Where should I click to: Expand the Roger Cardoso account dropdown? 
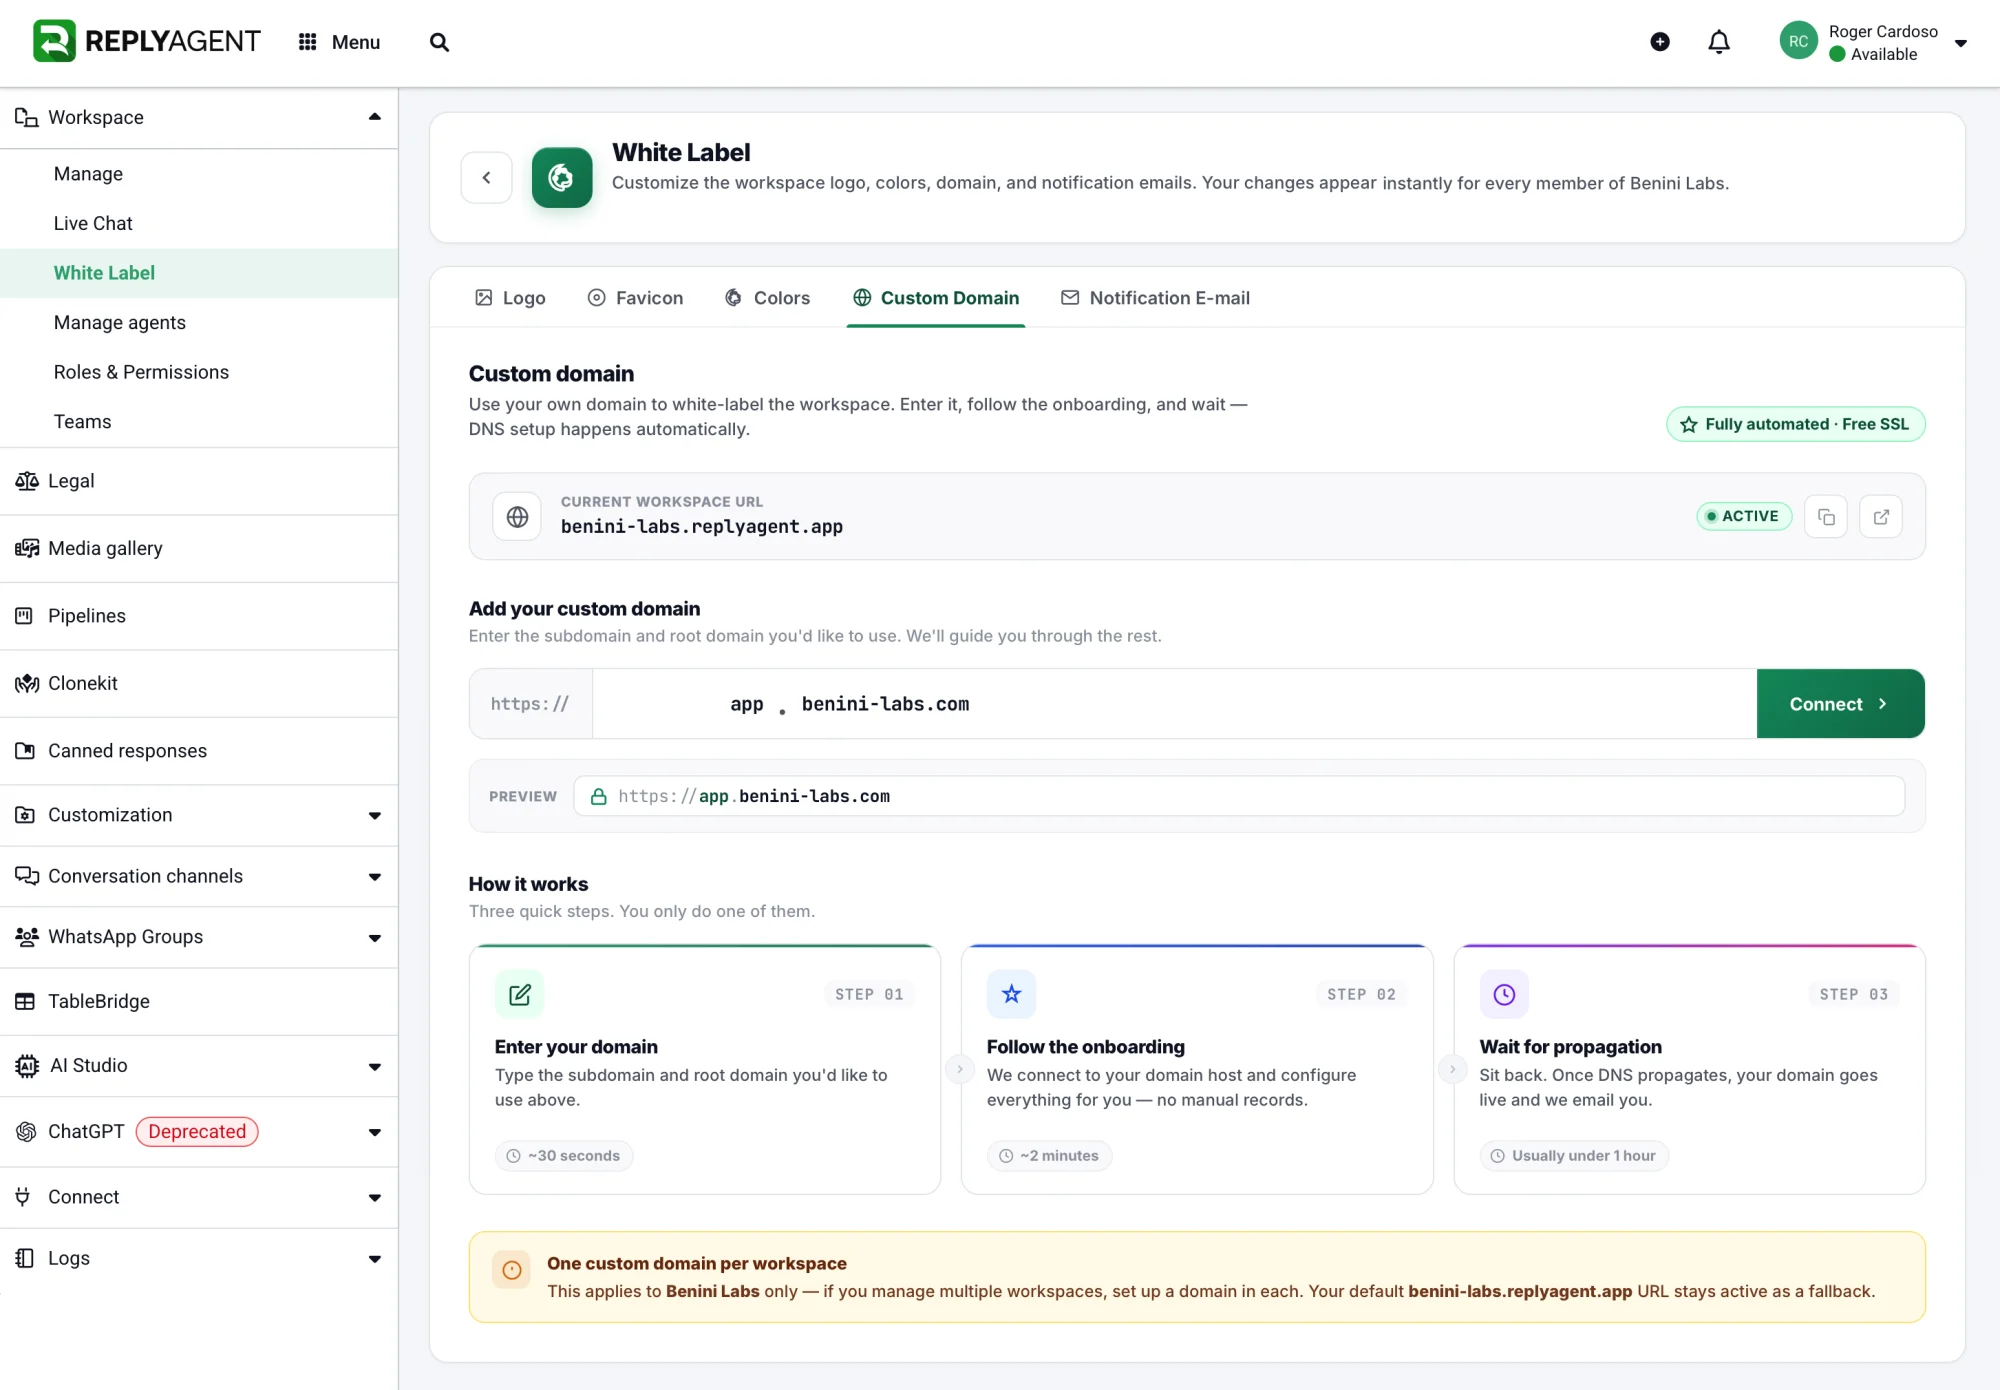coord(1961,43)
